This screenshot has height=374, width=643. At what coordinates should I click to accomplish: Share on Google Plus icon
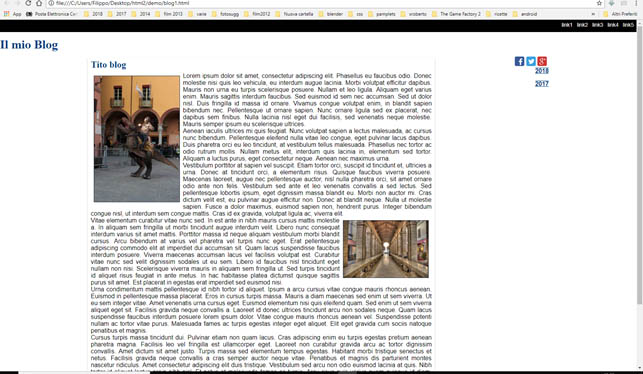(x=542, y=61)
